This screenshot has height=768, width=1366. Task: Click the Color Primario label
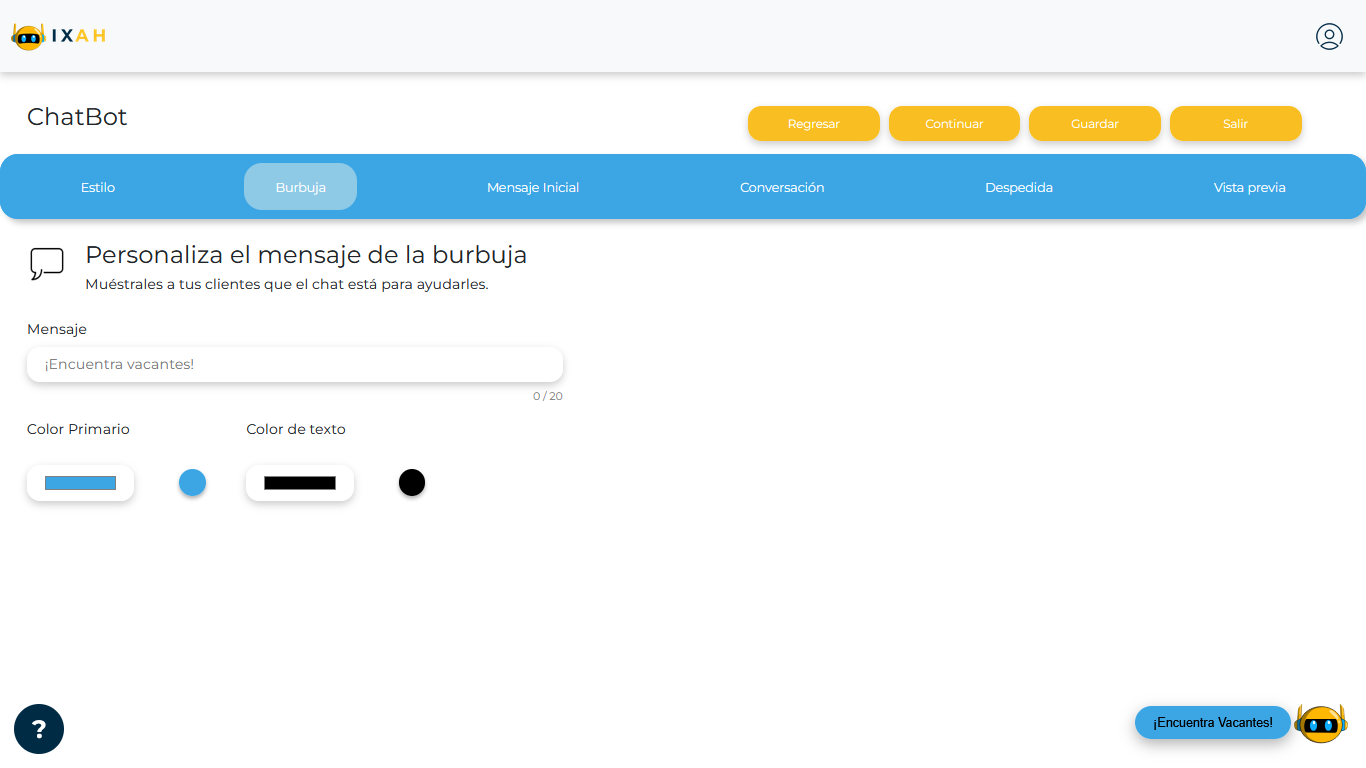[78, 429]
